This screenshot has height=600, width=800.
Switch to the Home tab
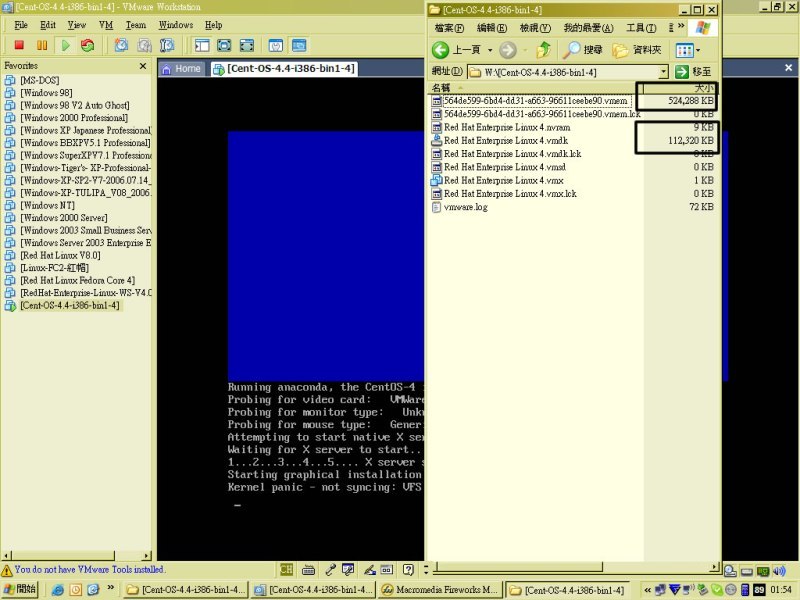point(181,69)
